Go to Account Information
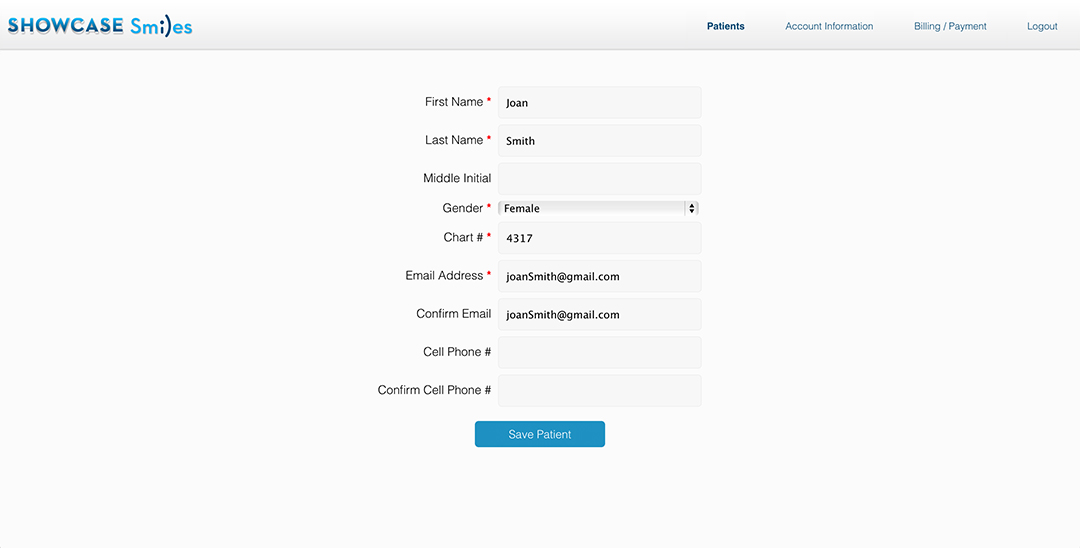This screenshot has width=1080, height=548. point(829,26)
